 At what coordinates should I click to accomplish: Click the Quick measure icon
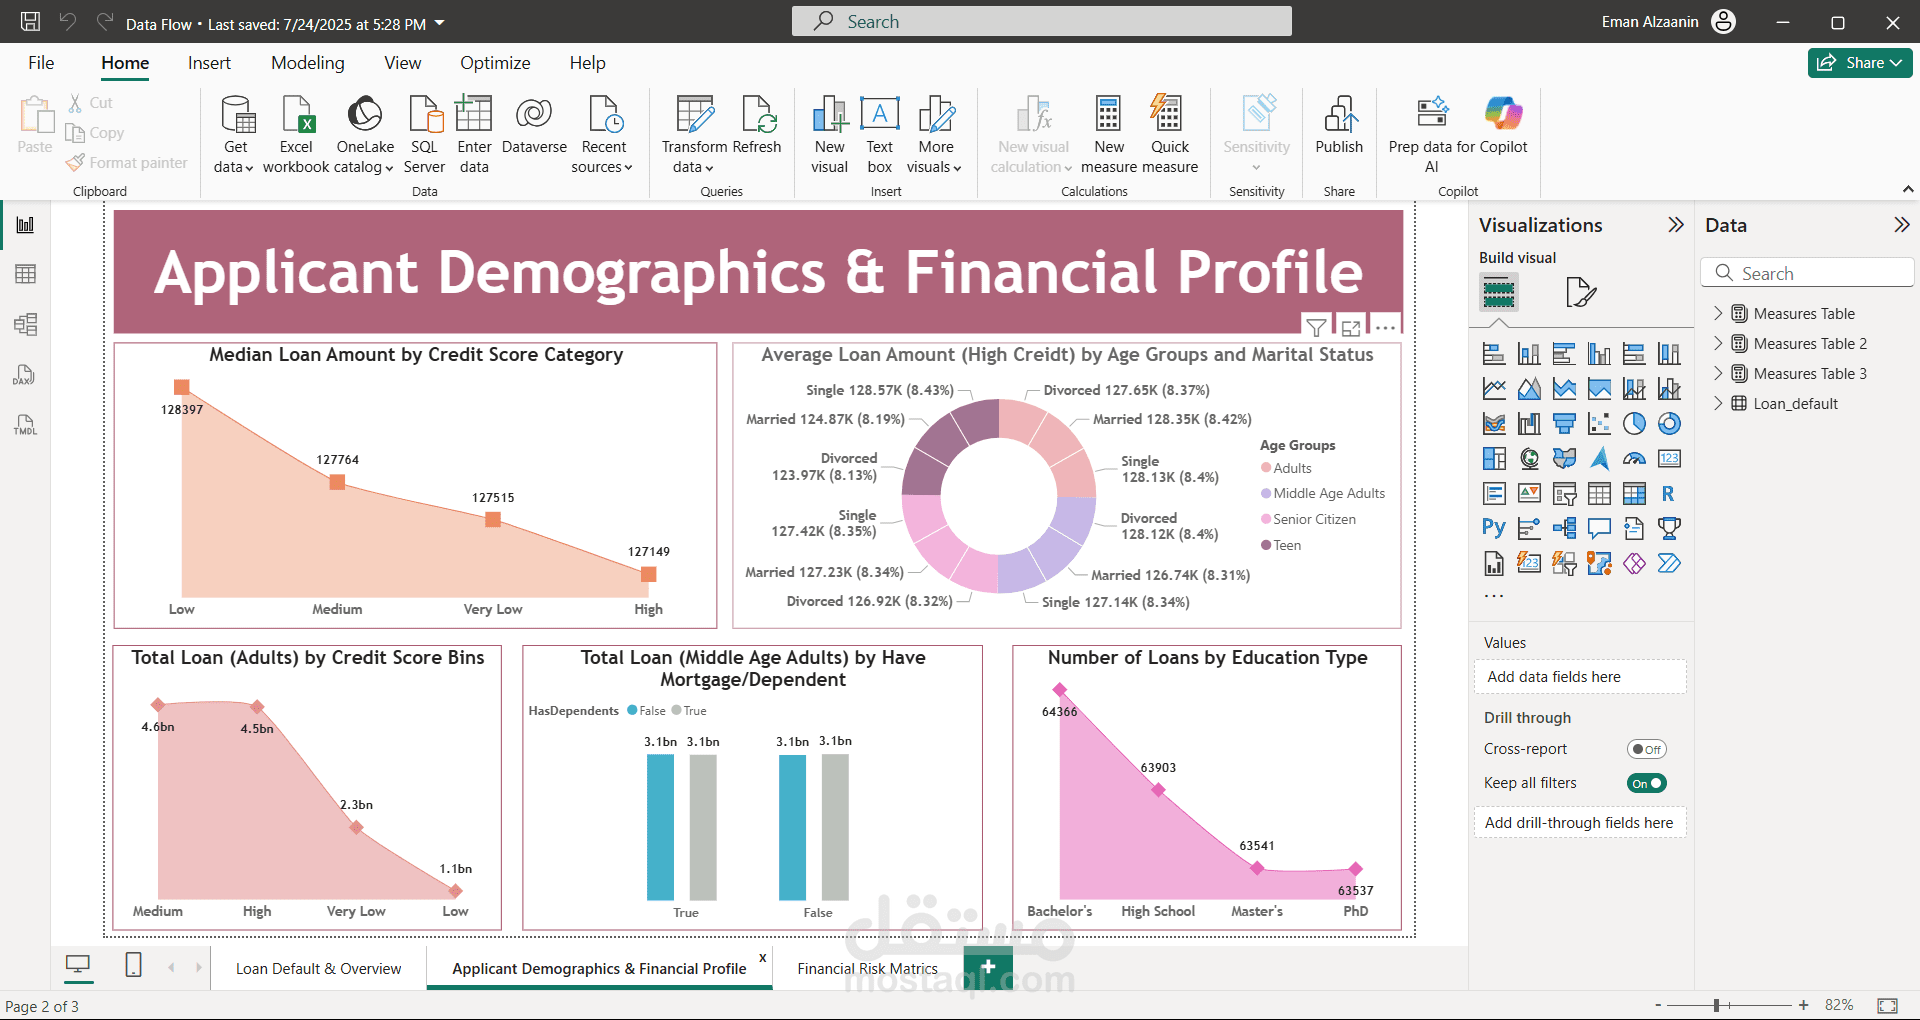[1168, 116]
